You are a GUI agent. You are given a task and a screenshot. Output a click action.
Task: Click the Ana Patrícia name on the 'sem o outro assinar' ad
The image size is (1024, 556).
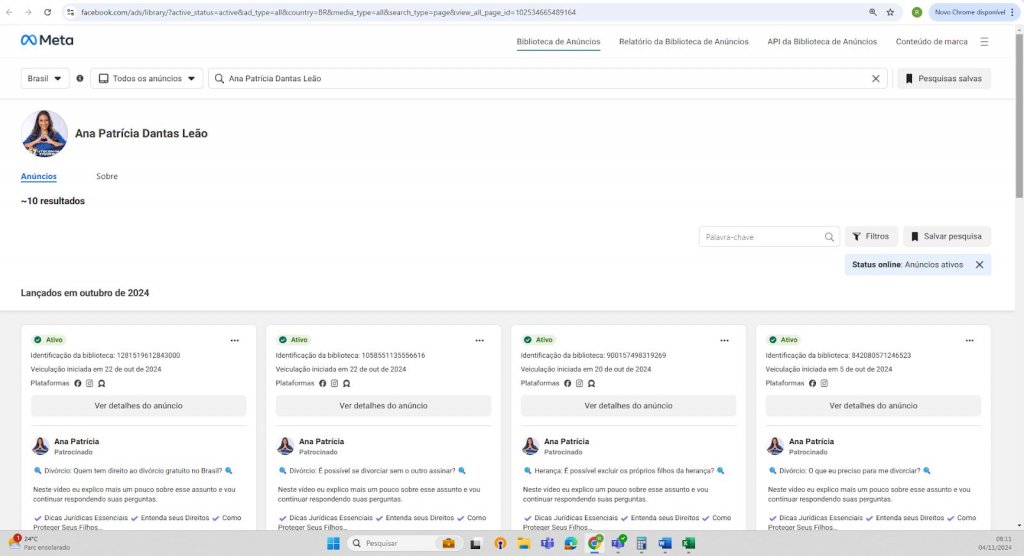coord(321,442)
